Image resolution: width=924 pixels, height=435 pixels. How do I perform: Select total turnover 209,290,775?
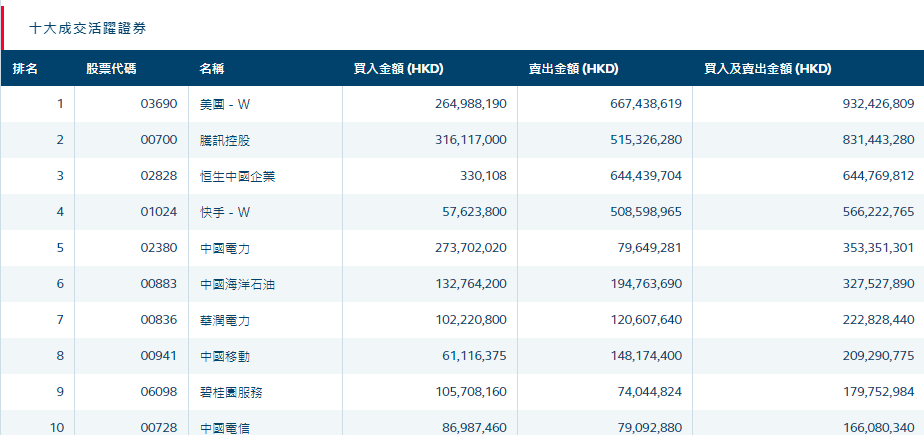click(x=879, y=355)
